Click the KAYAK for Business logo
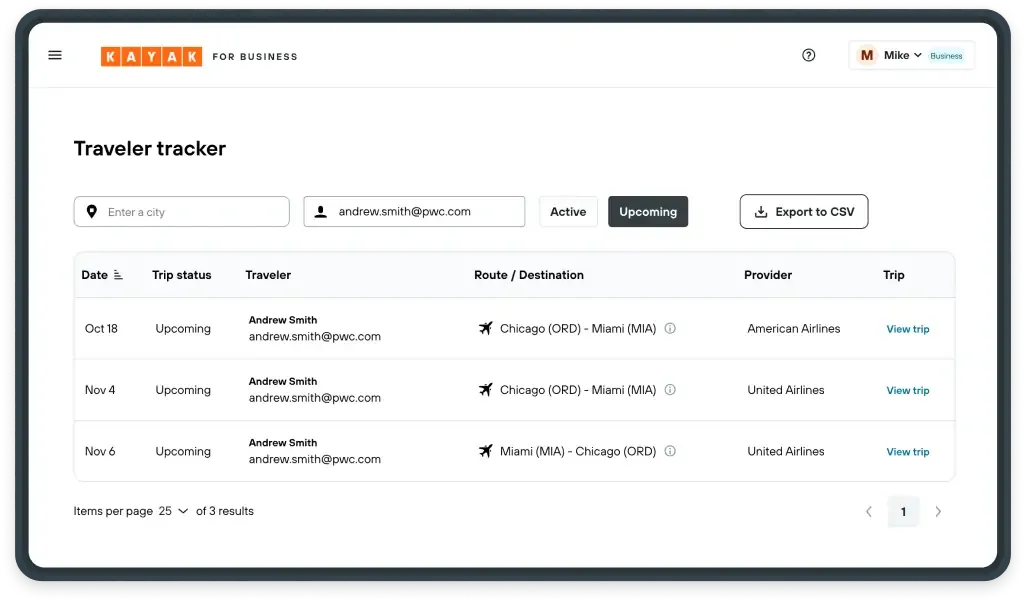Viewport: 1026px width, 603px height. coord(199,57)
